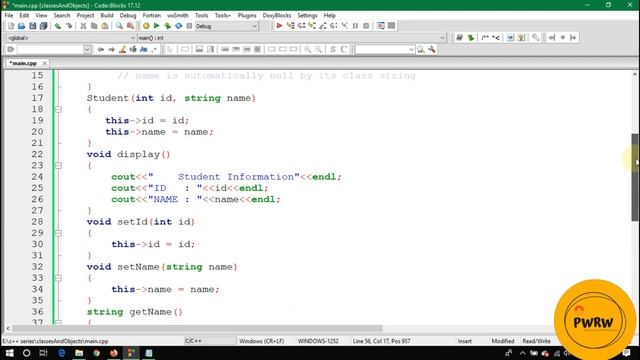Click the DoxyBlocks block comment icon

pos(485,38)
